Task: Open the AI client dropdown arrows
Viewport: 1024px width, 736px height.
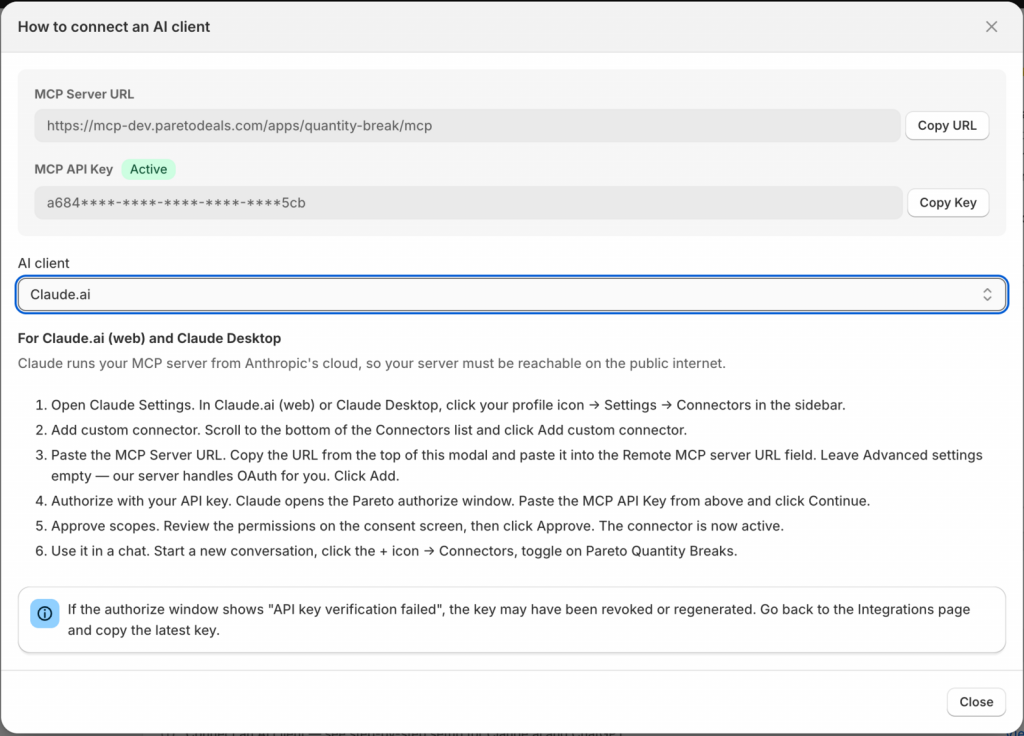Action: tap(987, 295)
